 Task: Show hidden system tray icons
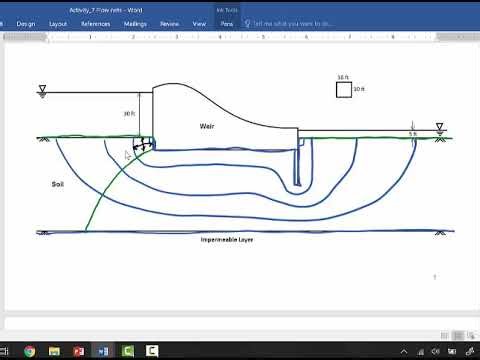[x=404, y=351]
